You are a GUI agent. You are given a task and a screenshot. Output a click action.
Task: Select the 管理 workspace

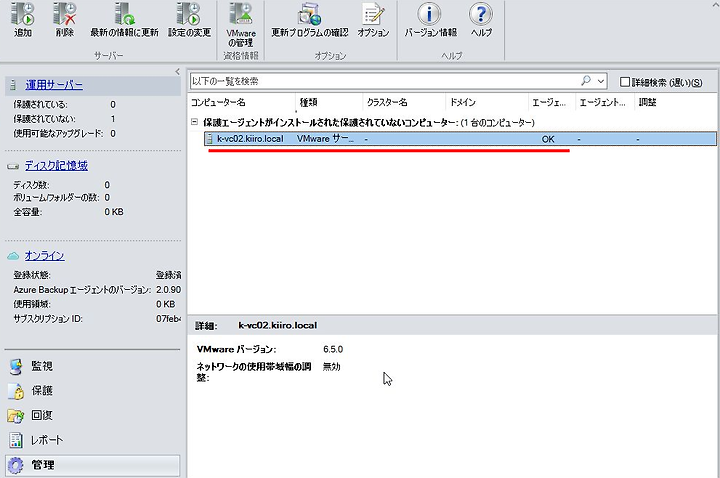tap(93, 465)
